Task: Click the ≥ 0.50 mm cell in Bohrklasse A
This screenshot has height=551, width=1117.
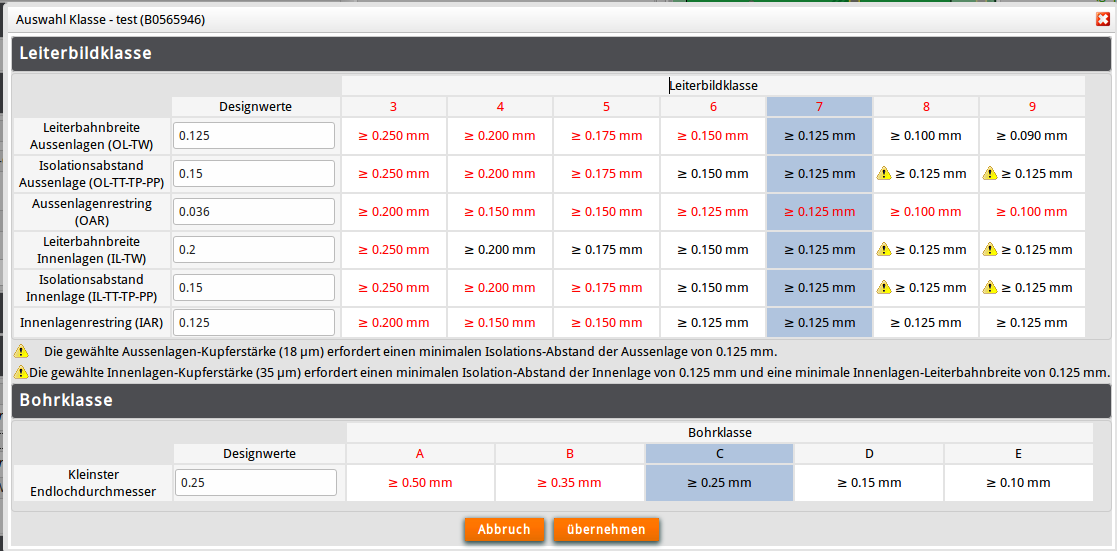Action: 420,483
